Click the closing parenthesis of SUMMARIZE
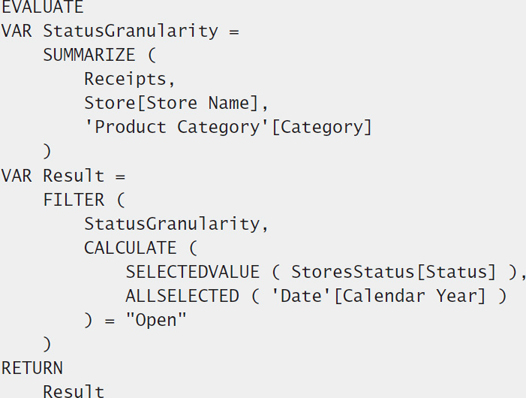 coord(47,151)
